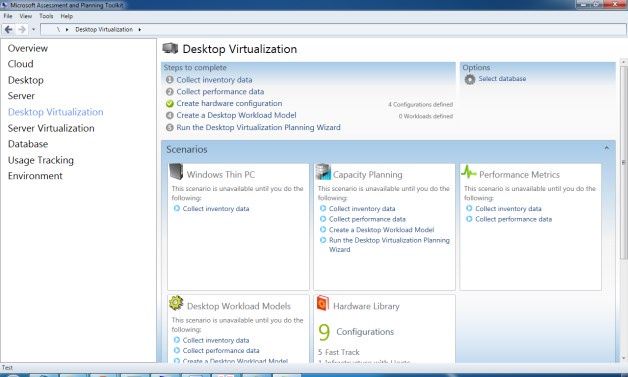Click the Hardware Library book icon
The width and height of the screenshot is (628, 377).
pyautogui.click(x=322, y=303)
